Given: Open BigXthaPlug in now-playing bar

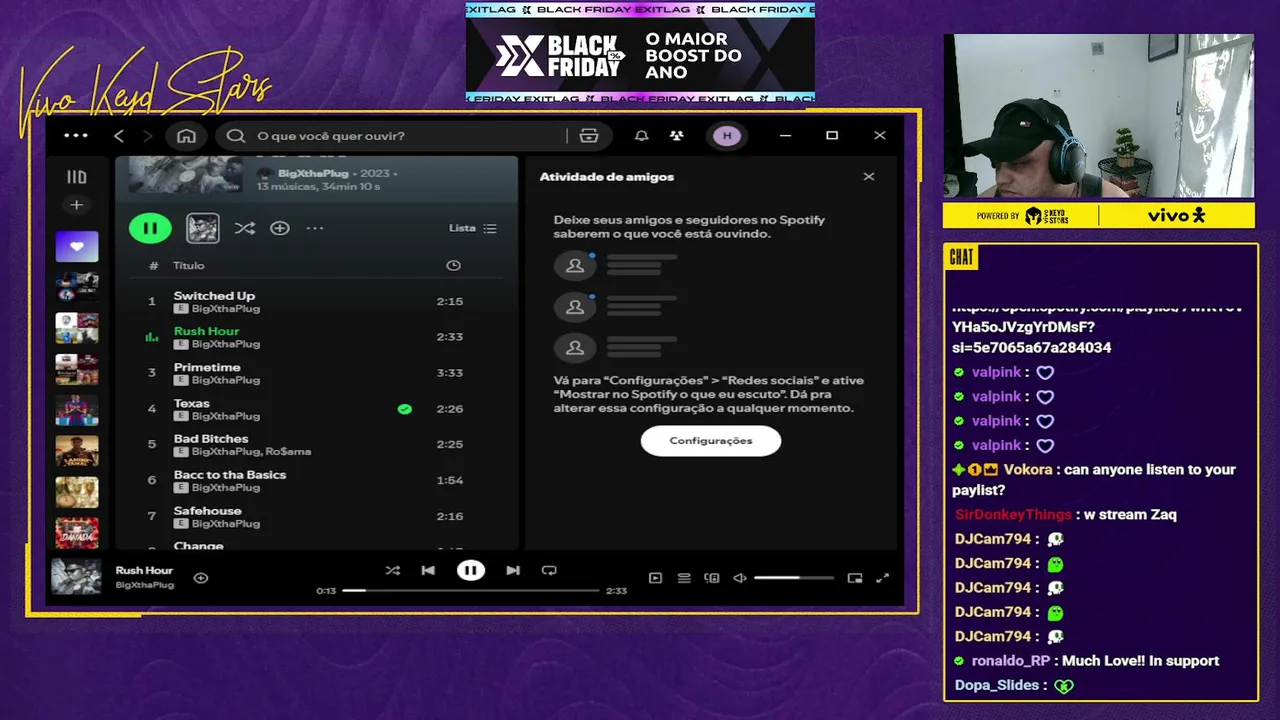Looking at the screenshot, I should coord(145,585).
